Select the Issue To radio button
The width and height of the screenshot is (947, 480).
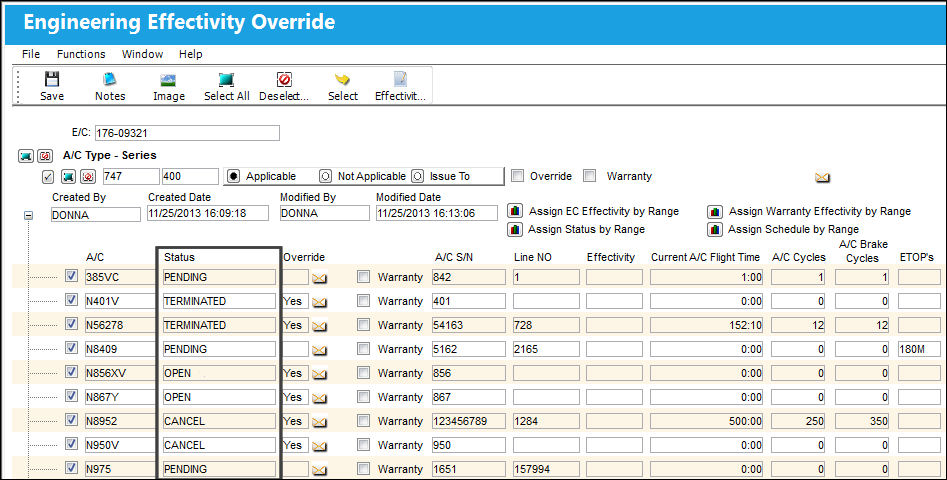tap(417, 176)
